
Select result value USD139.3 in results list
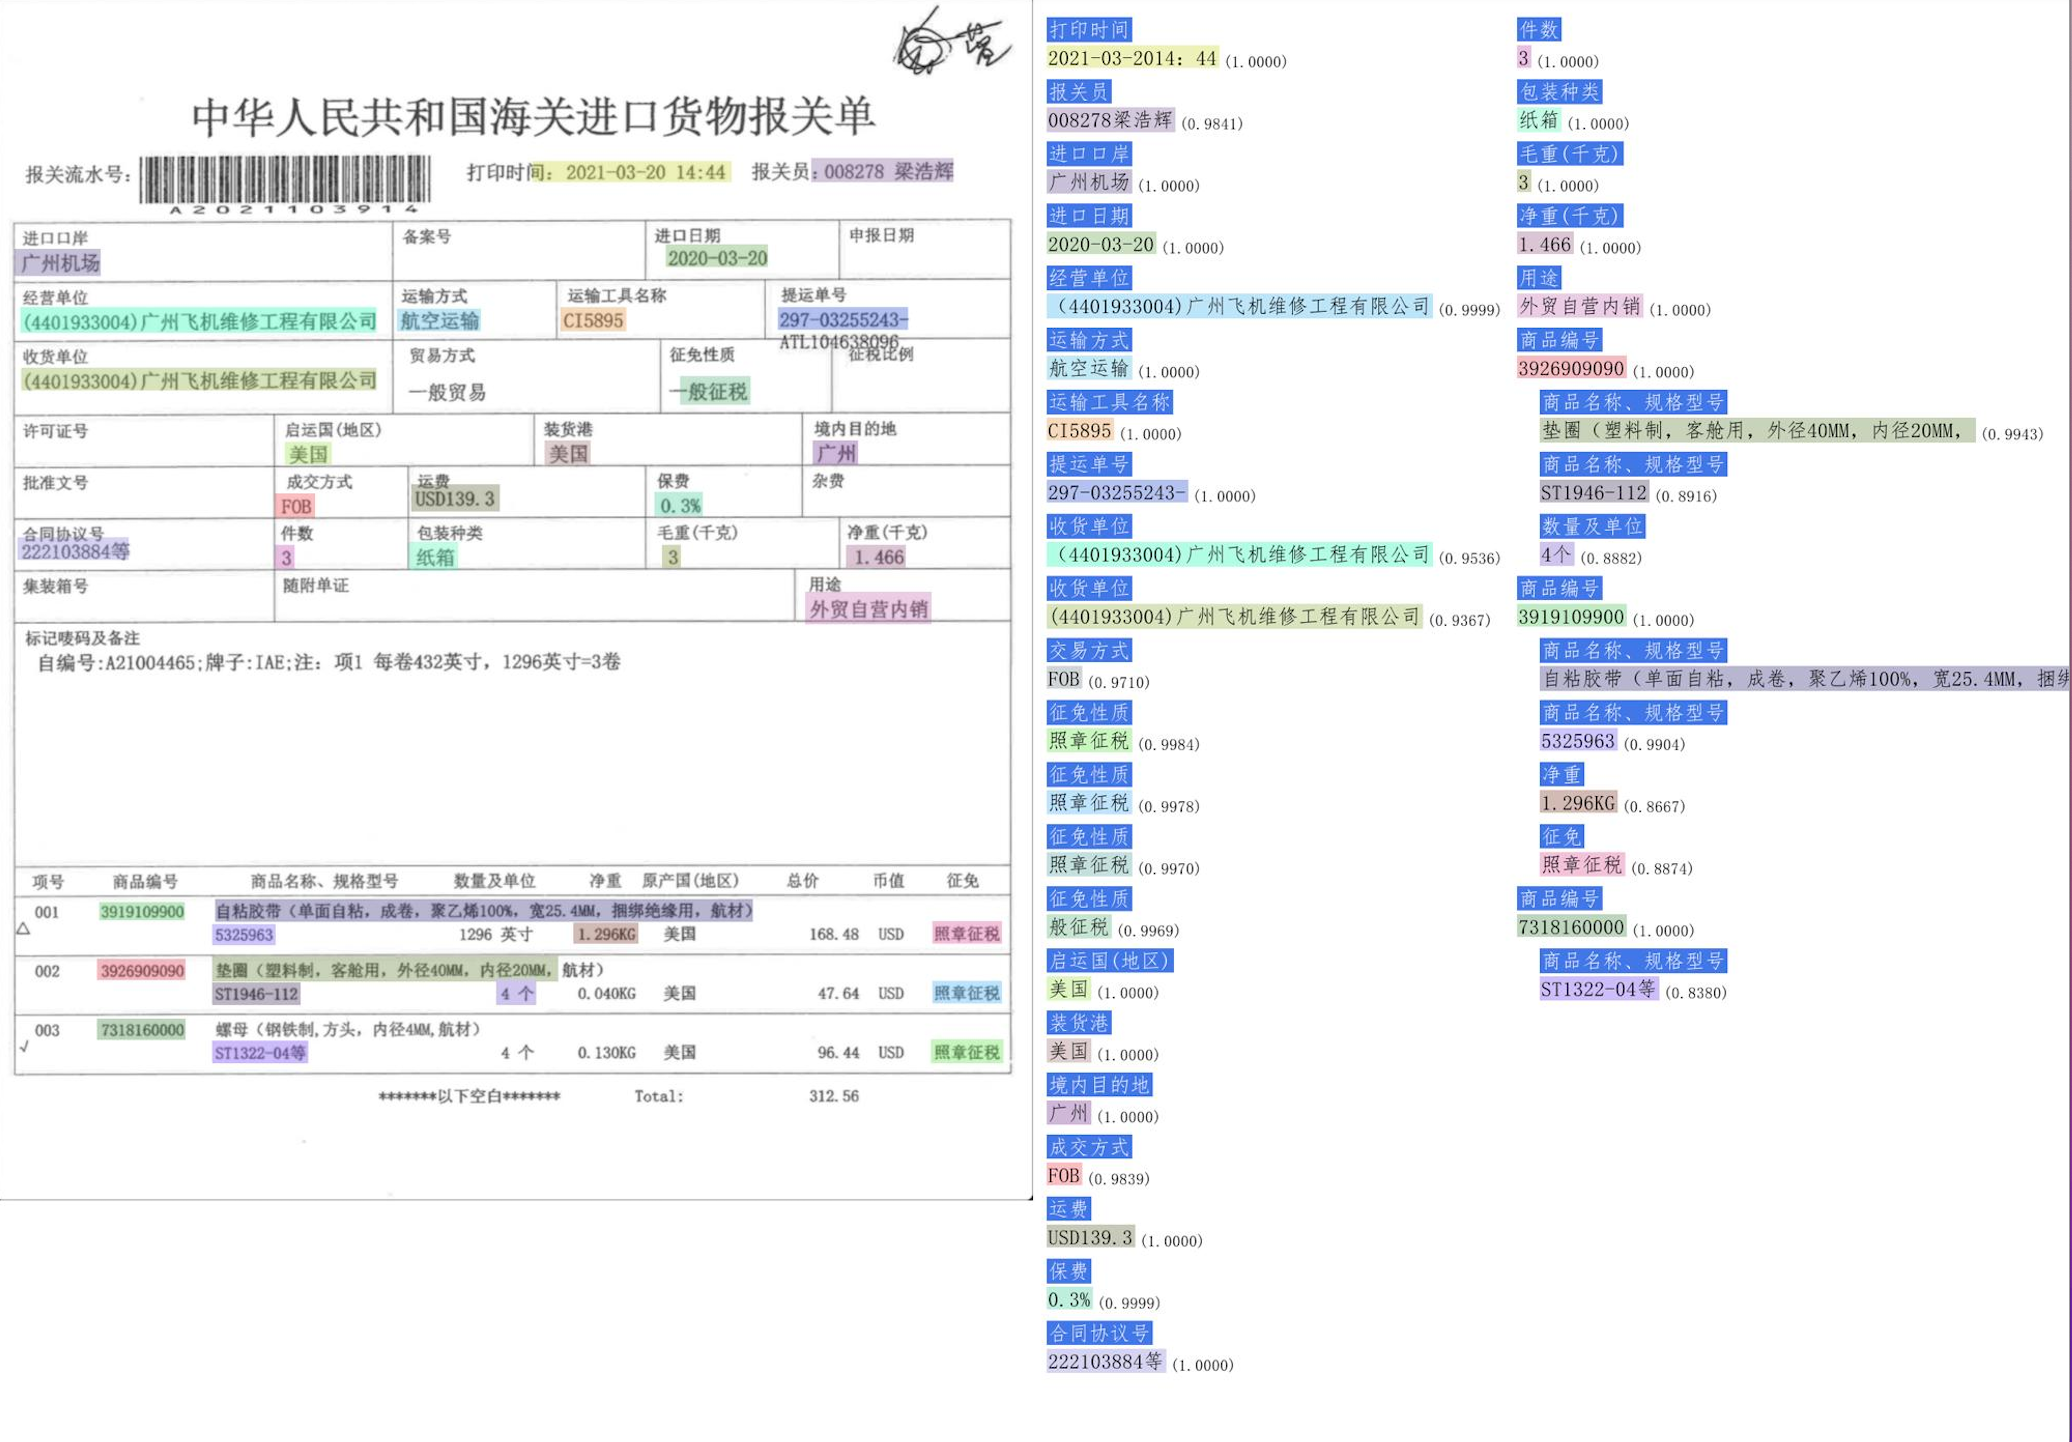pos(1090,1238)
